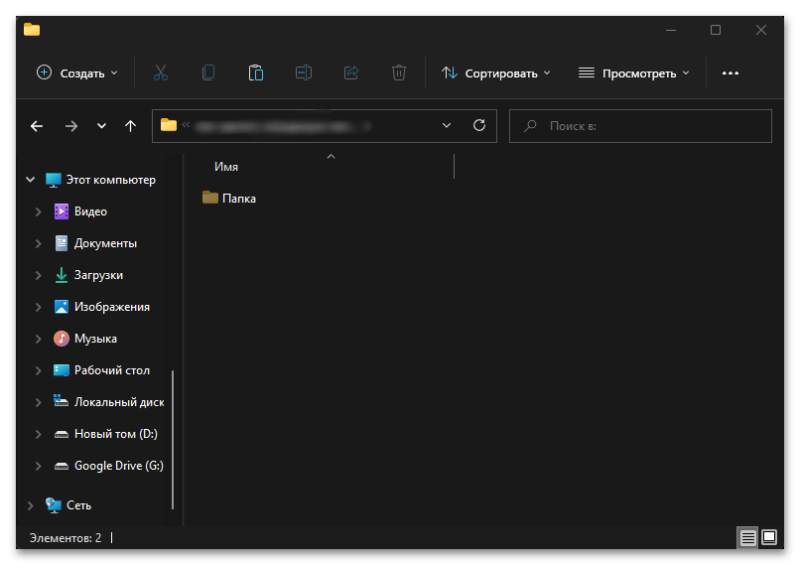Open the address bar history dropdown

[x=446, y=126]
